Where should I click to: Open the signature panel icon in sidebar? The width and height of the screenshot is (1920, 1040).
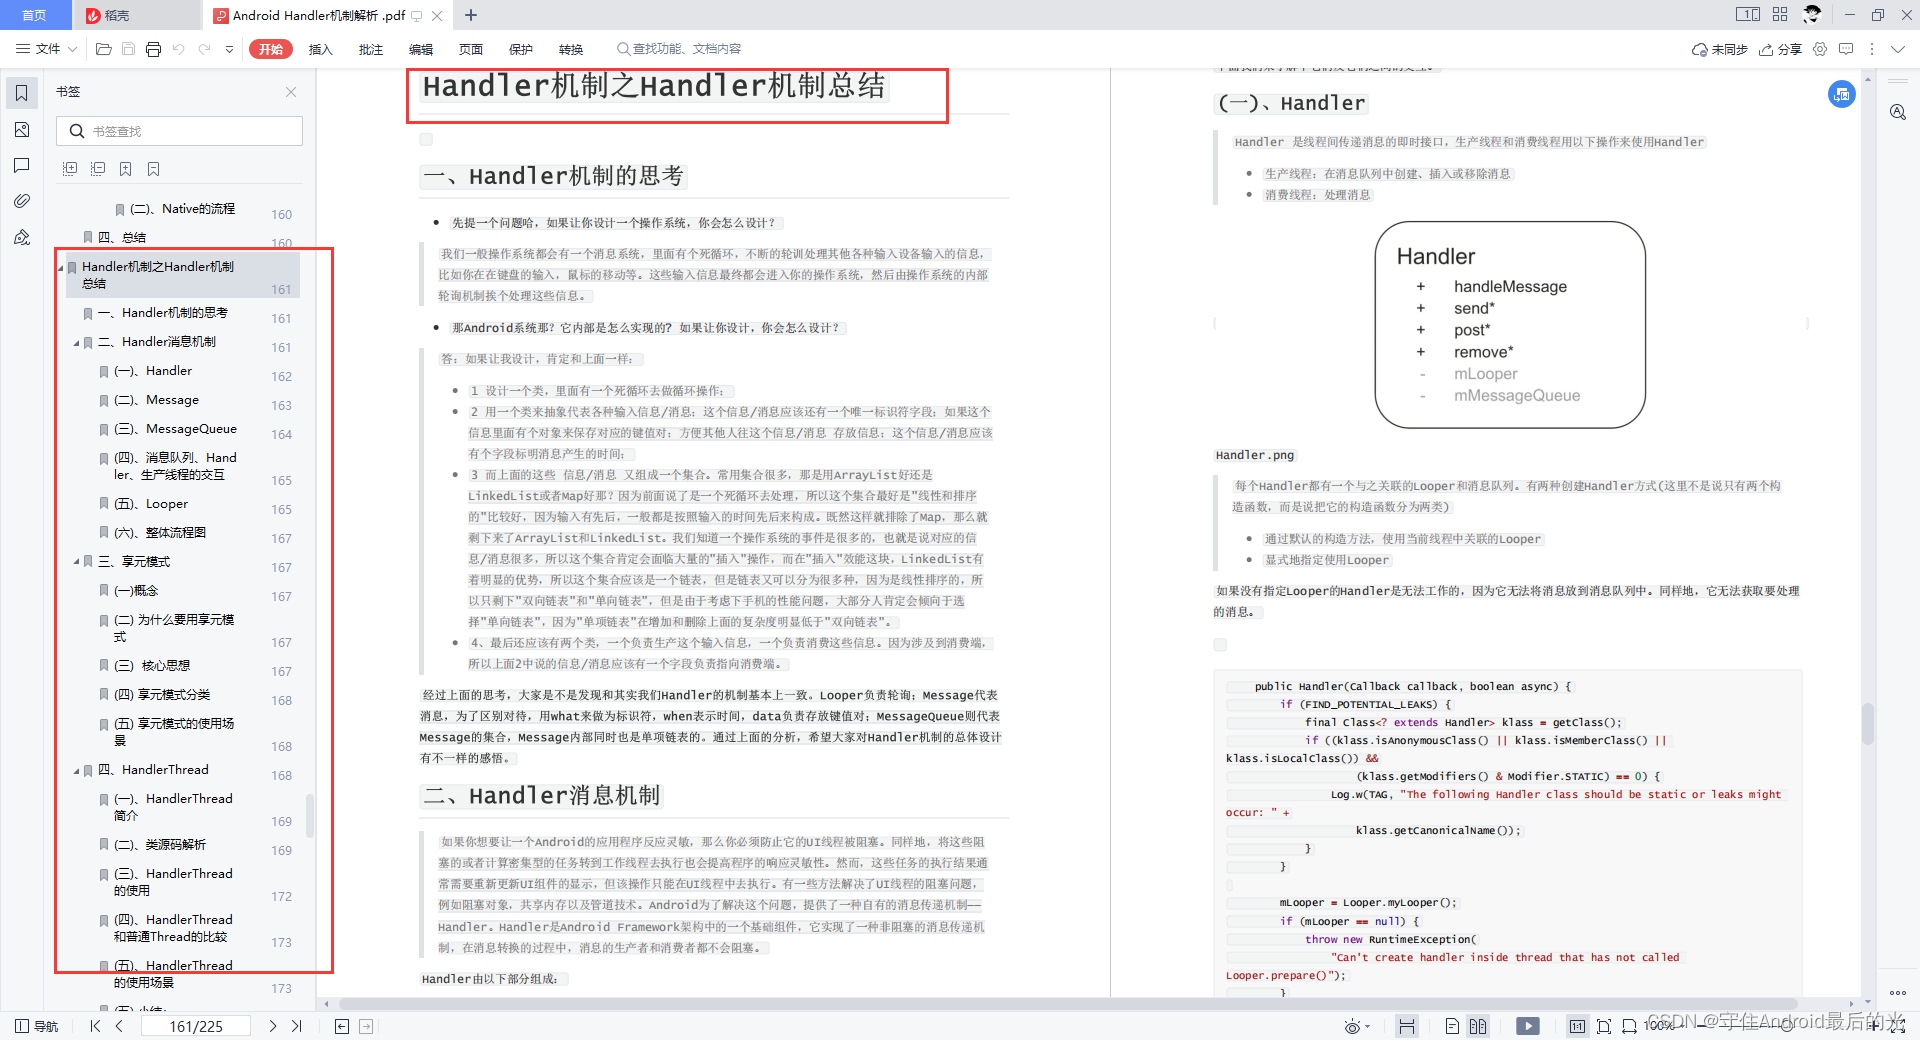click(x=21, y=237)
